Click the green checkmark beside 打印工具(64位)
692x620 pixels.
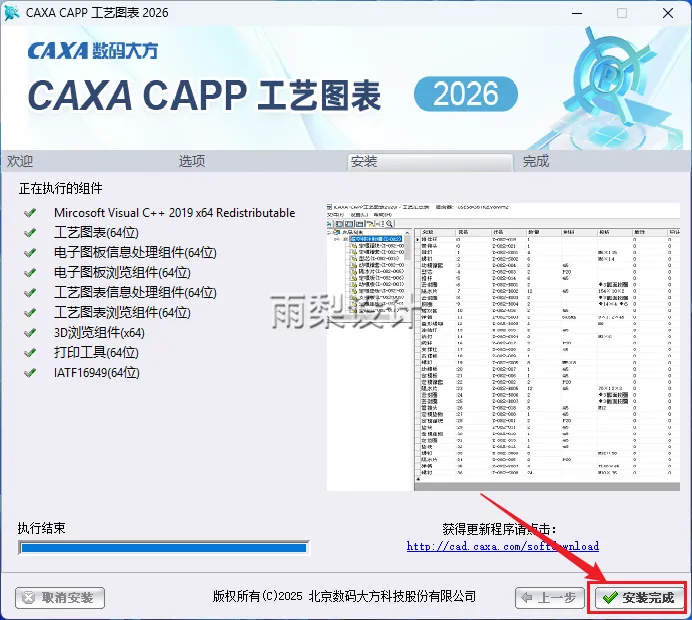point(30,353)
